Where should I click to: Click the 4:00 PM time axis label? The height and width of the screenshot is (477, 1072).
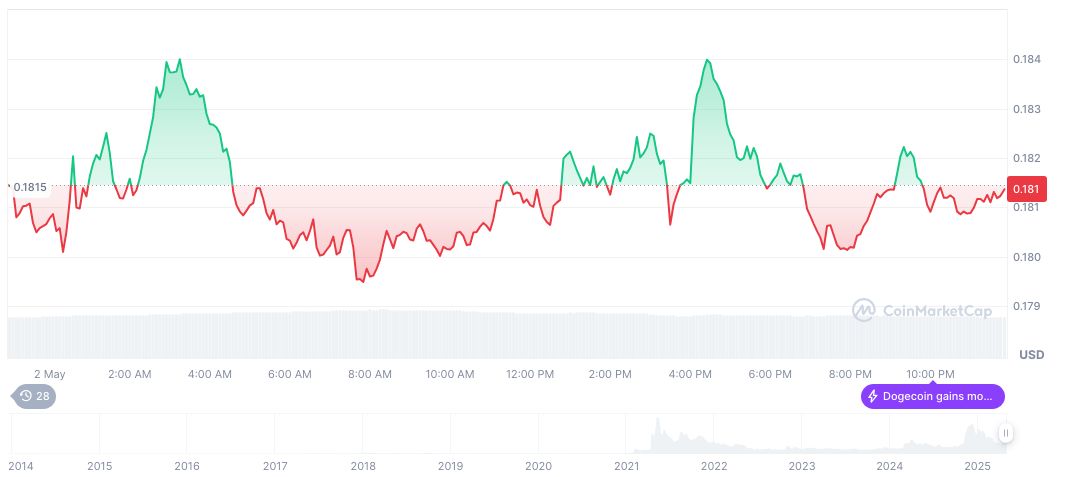[690, 374]
